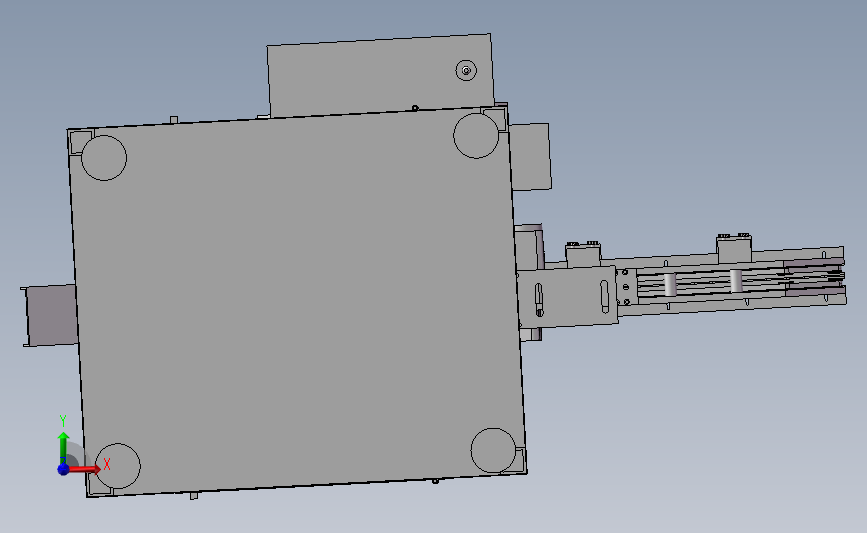867x533 pixels.
Task: Click the blue Z axis ball on triad
Action: tap(63, 469)
